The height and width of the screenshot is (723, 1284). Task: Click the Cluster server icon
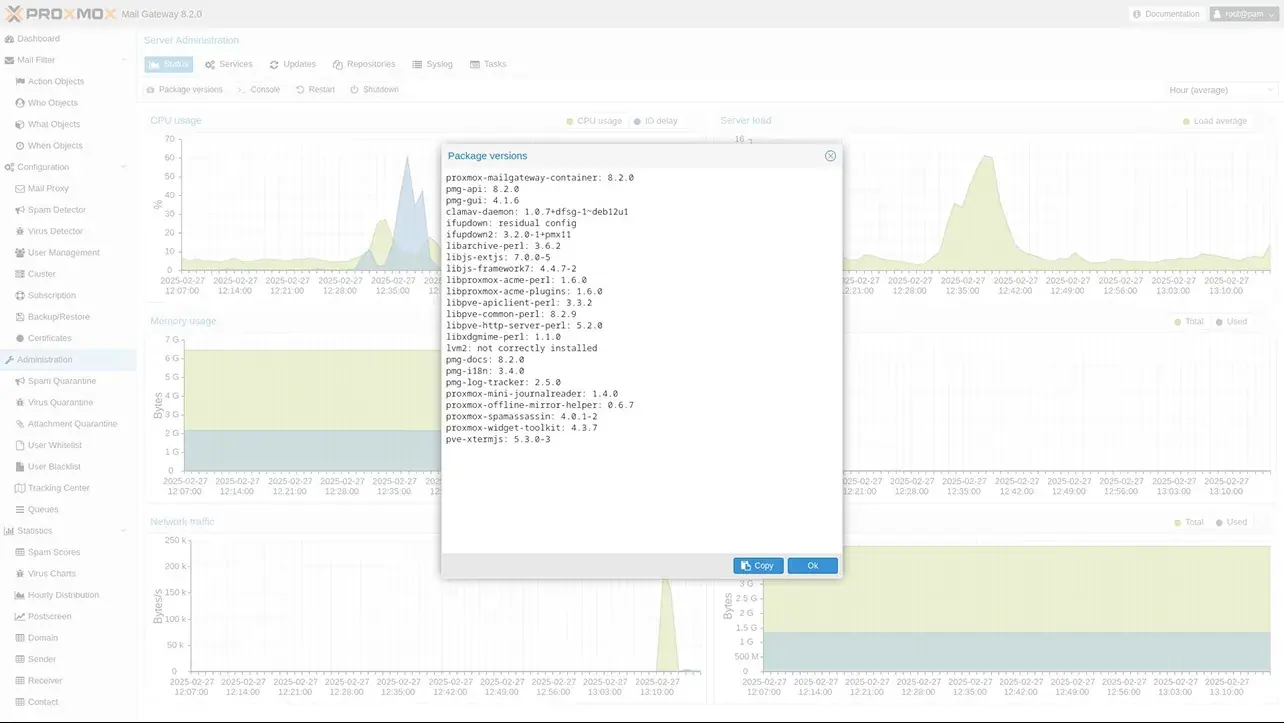[20, 274]
